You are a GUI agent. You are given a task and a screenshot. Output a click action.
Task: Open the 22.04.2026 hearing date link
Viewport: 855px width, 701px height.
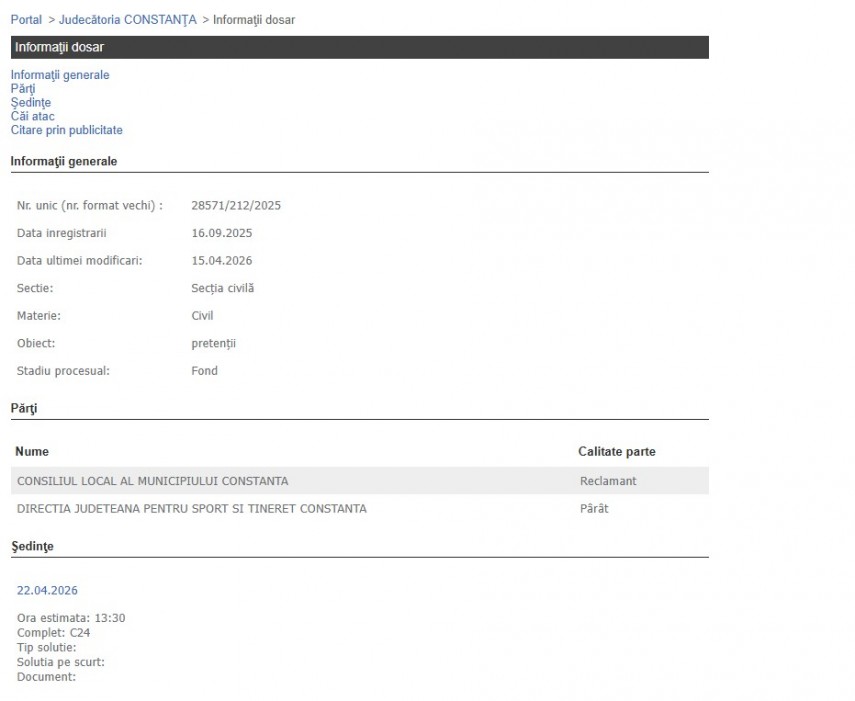click(x=46, y=590)
